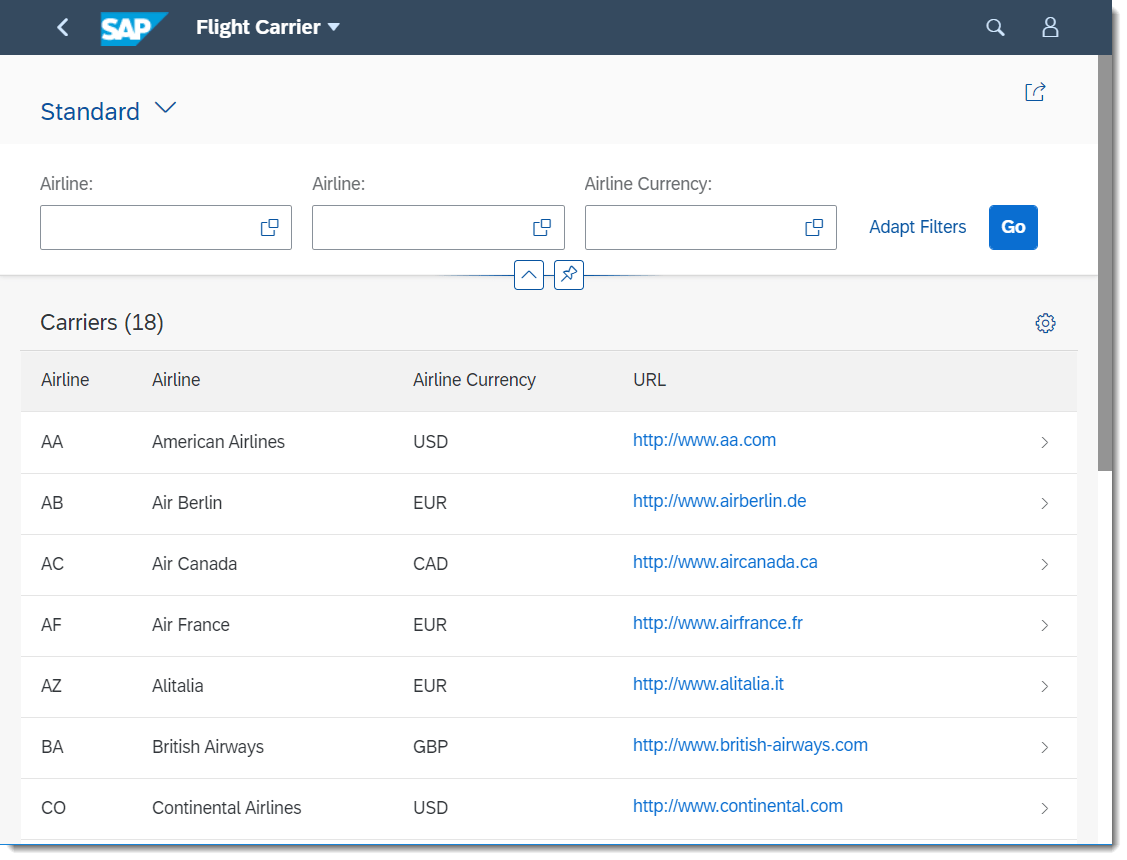Open table settings via the gear icon
This screenshot has height=860, width=1127.
1045,322
